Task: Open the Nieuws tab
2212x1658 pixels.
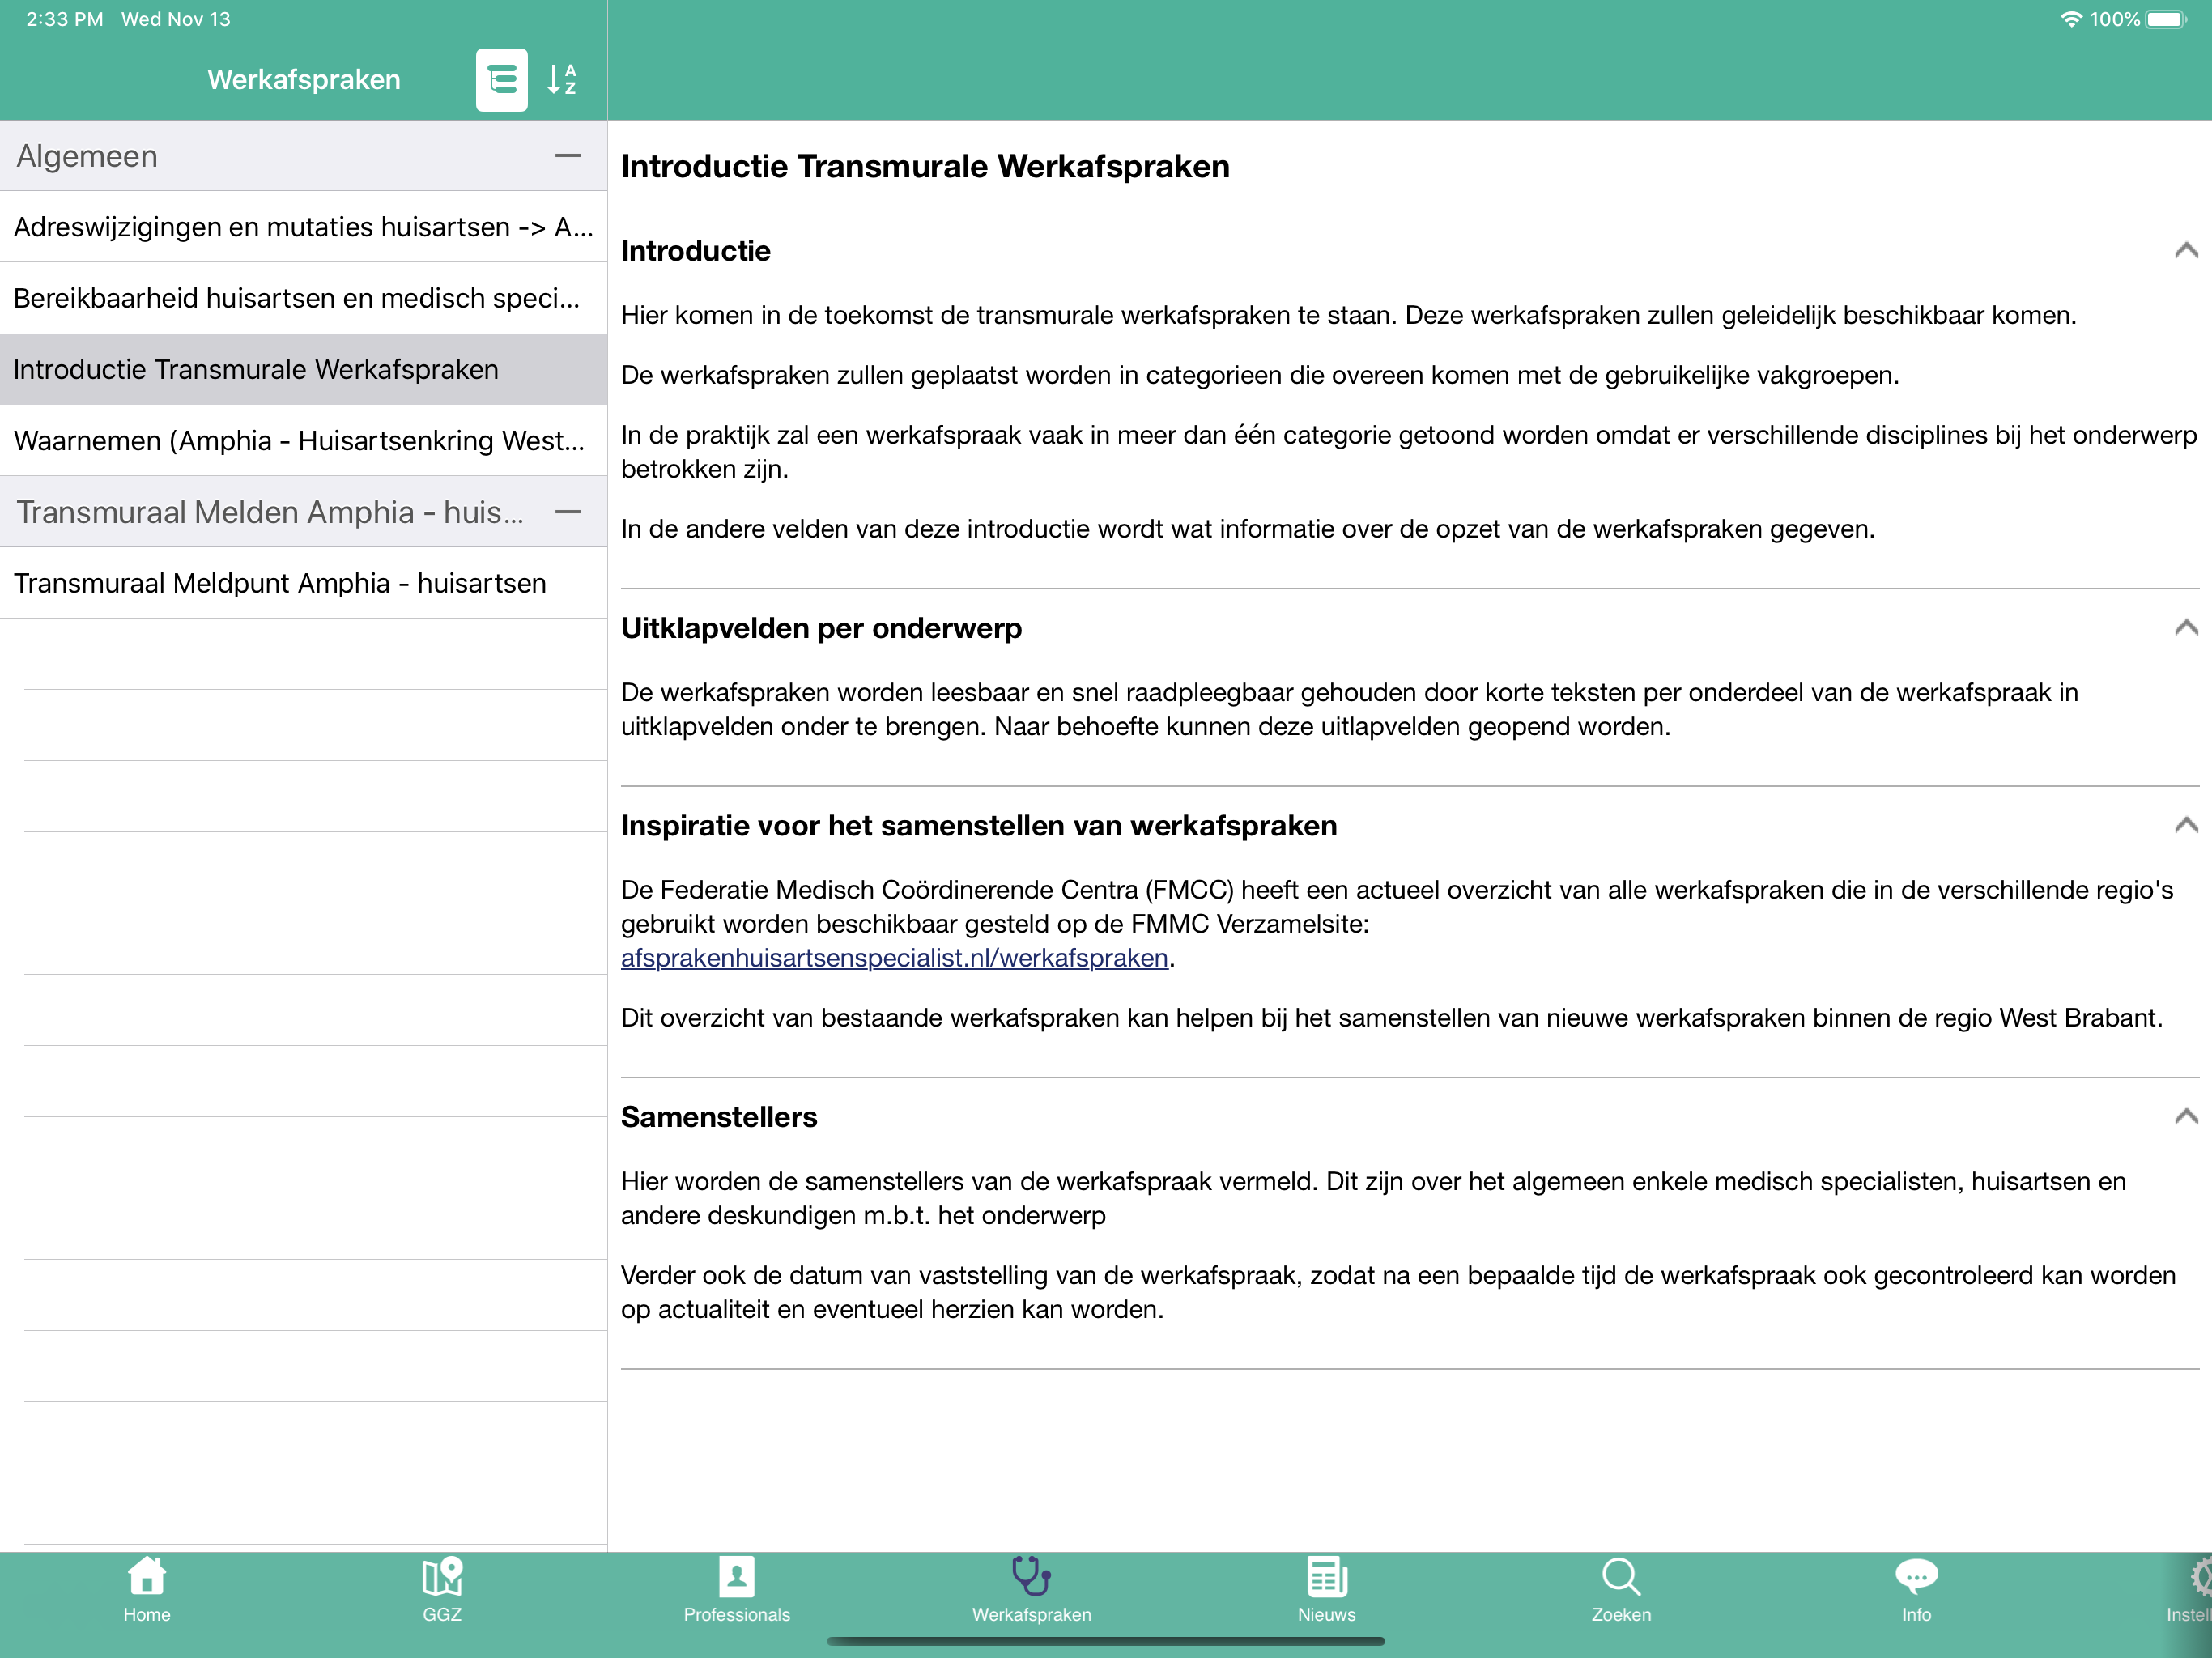Action: (1326, 1590)
